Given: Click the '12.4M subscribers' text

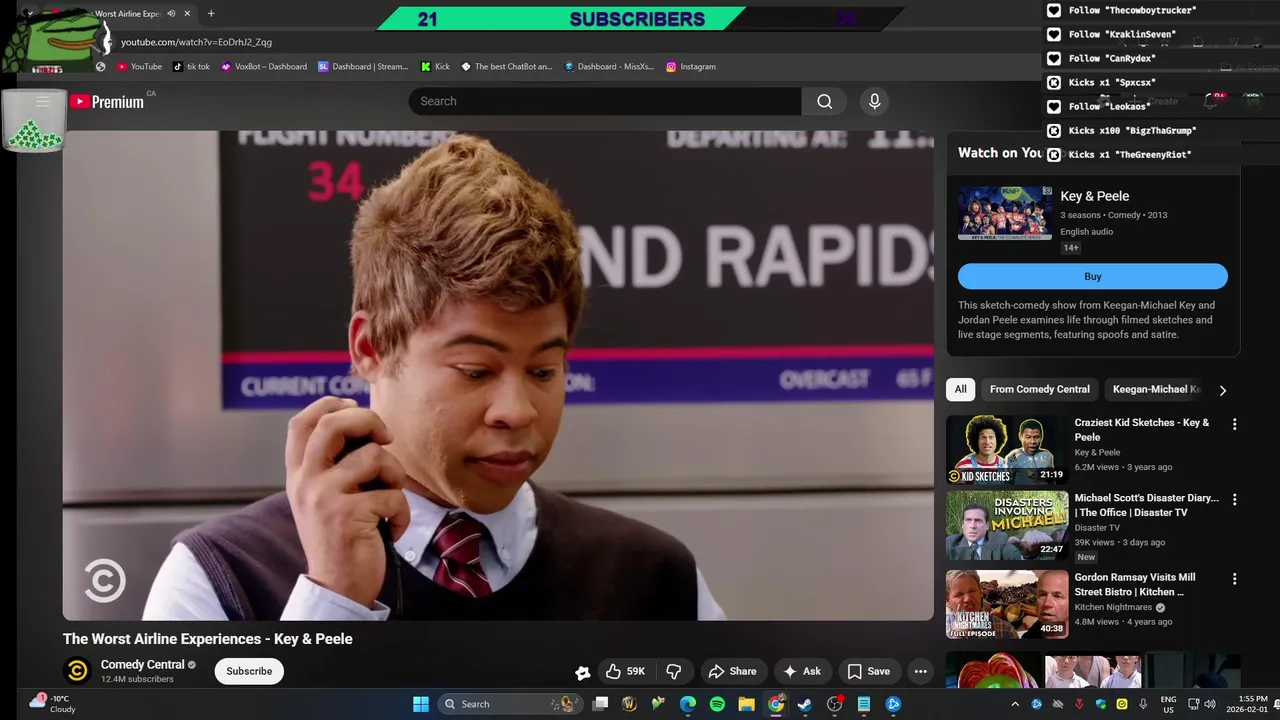Looking at the screenshot, I should coord(137,679).
